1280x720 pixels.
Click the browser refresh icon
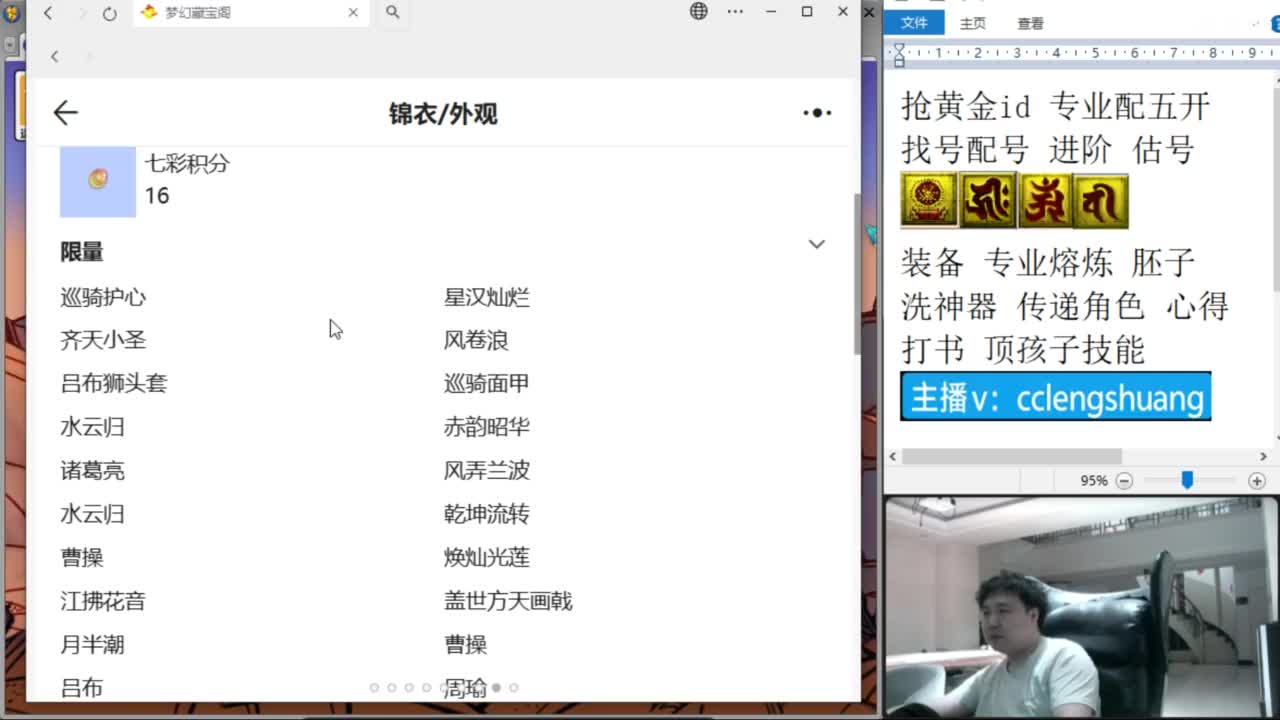pyautogui.click(x=110, y=13)
